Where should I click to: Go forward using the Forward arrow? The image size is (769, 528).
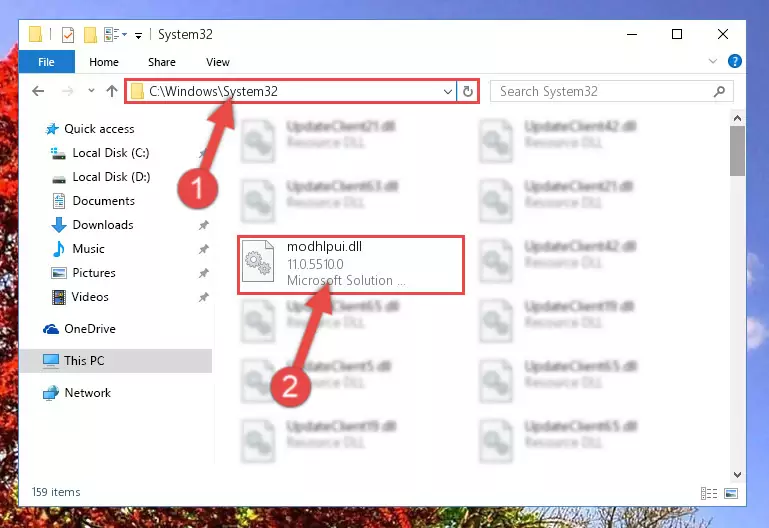[68, 91]
